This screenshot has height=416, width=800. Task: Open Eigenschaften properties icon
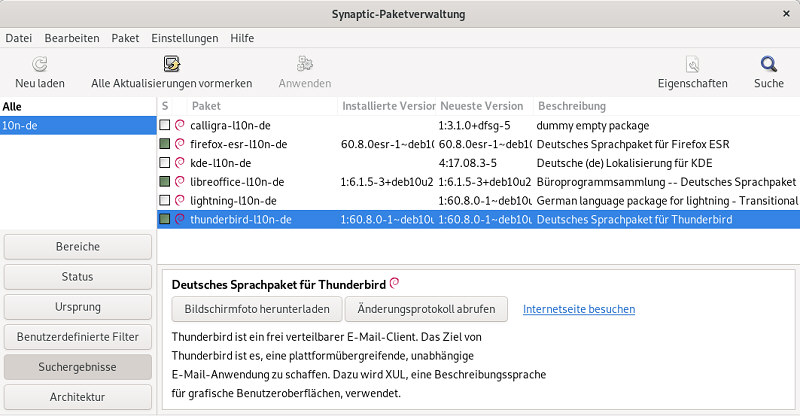[692, 65]
